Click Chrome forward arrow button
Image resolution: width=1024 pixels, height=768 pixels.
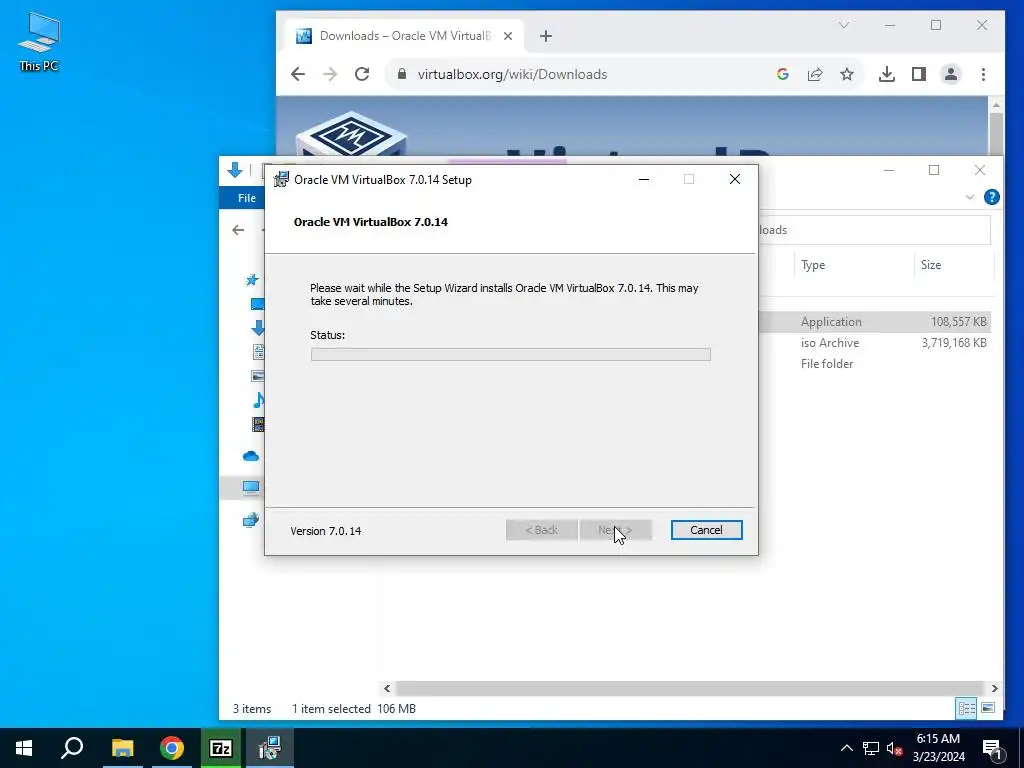(330, 74)
